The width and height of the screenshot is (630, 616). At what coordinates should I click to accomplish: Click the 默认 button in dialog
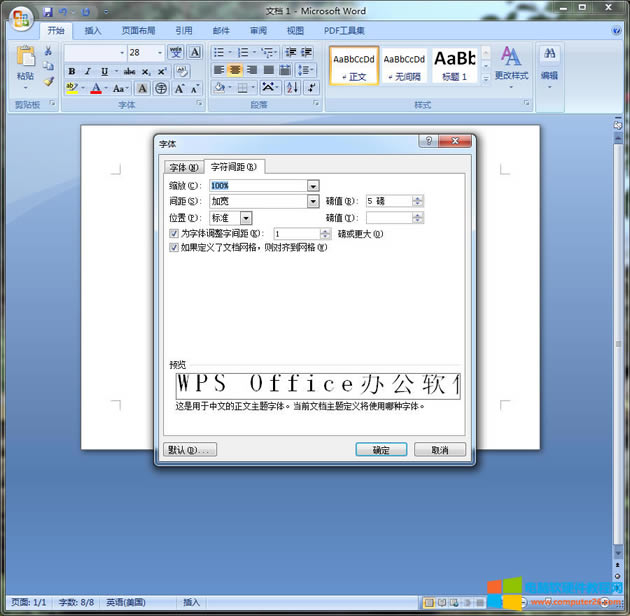(189, 450)
